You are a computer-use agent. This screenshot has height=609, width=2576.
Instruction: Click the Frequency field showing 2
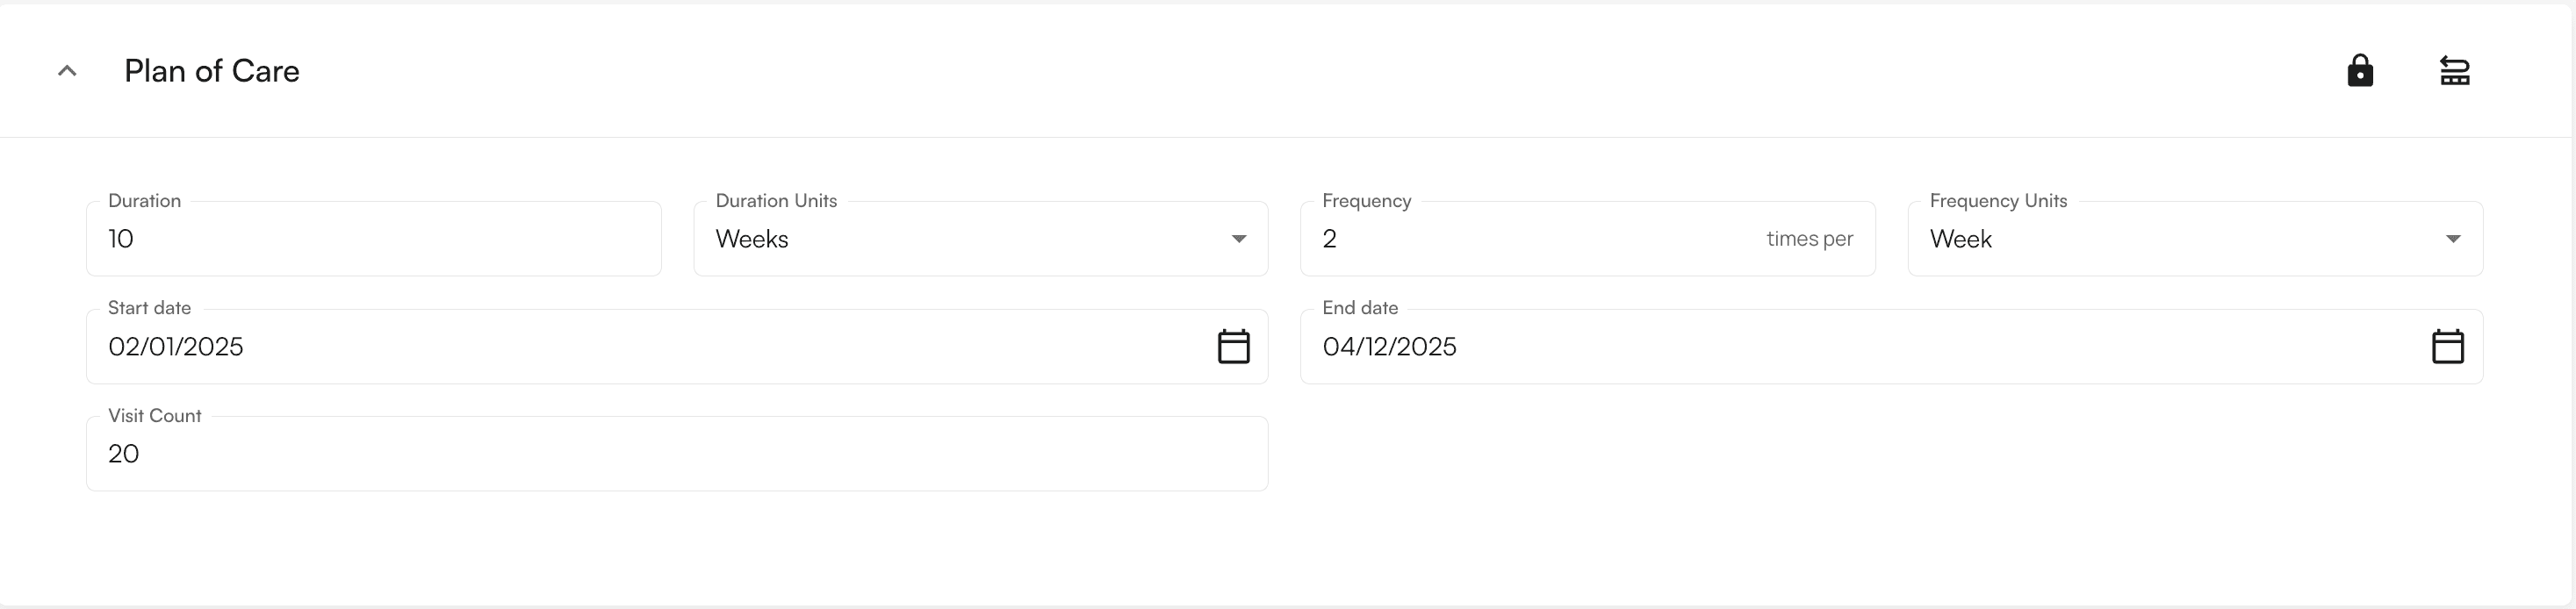1500,238
